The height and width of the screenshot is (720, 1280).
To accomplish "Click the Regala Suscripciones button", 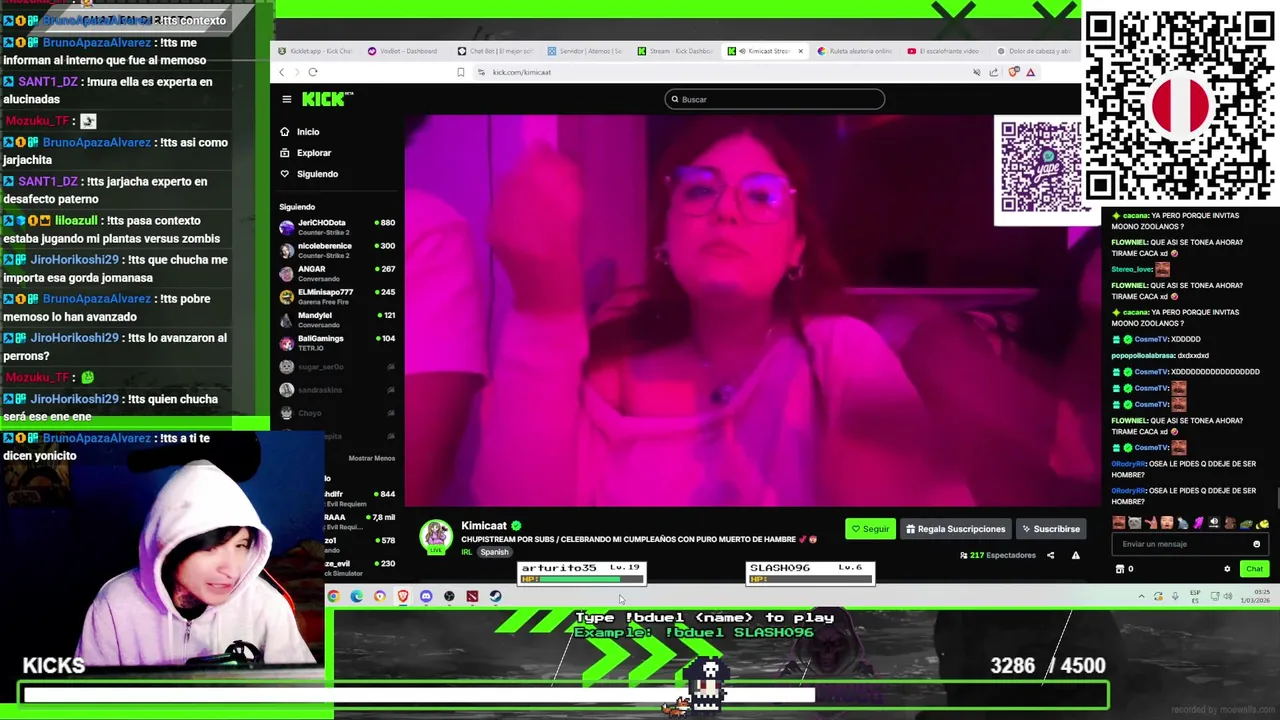I will 955,529.
